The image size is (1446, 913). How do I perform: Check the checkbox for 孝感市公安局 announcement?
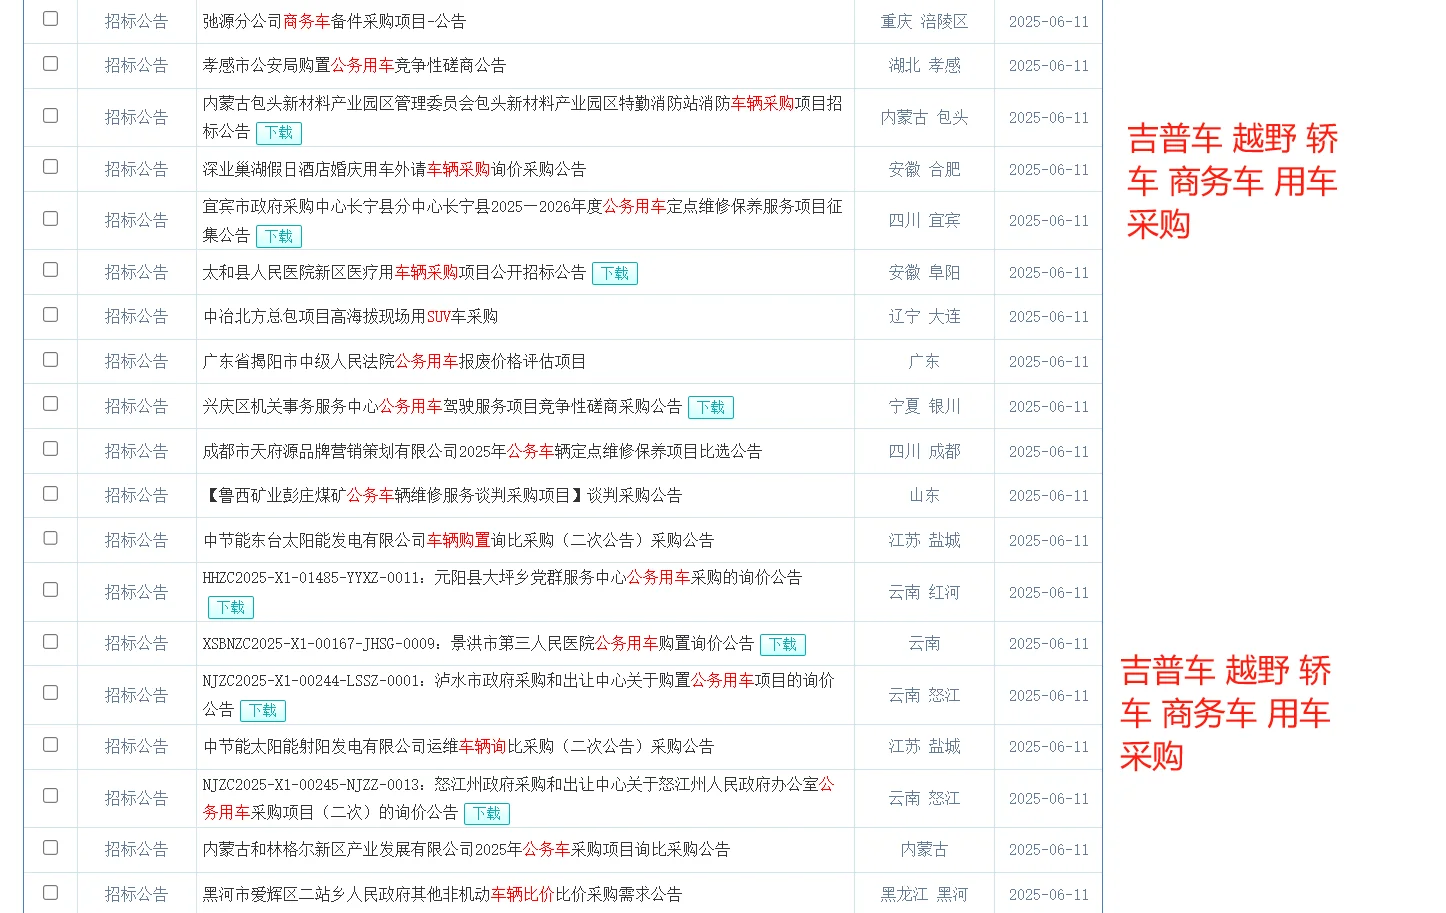tap(50, 64)
